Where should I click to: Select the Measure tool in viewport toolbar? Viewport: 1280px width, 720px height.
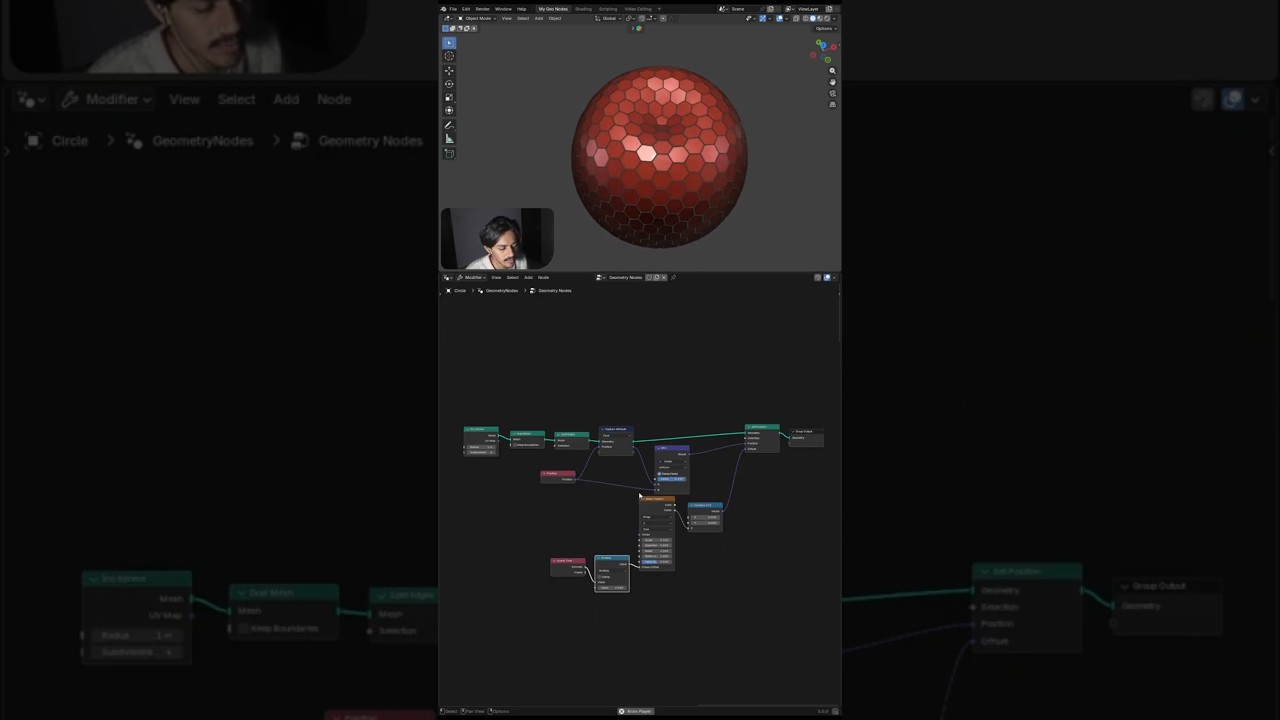[449, 139]
